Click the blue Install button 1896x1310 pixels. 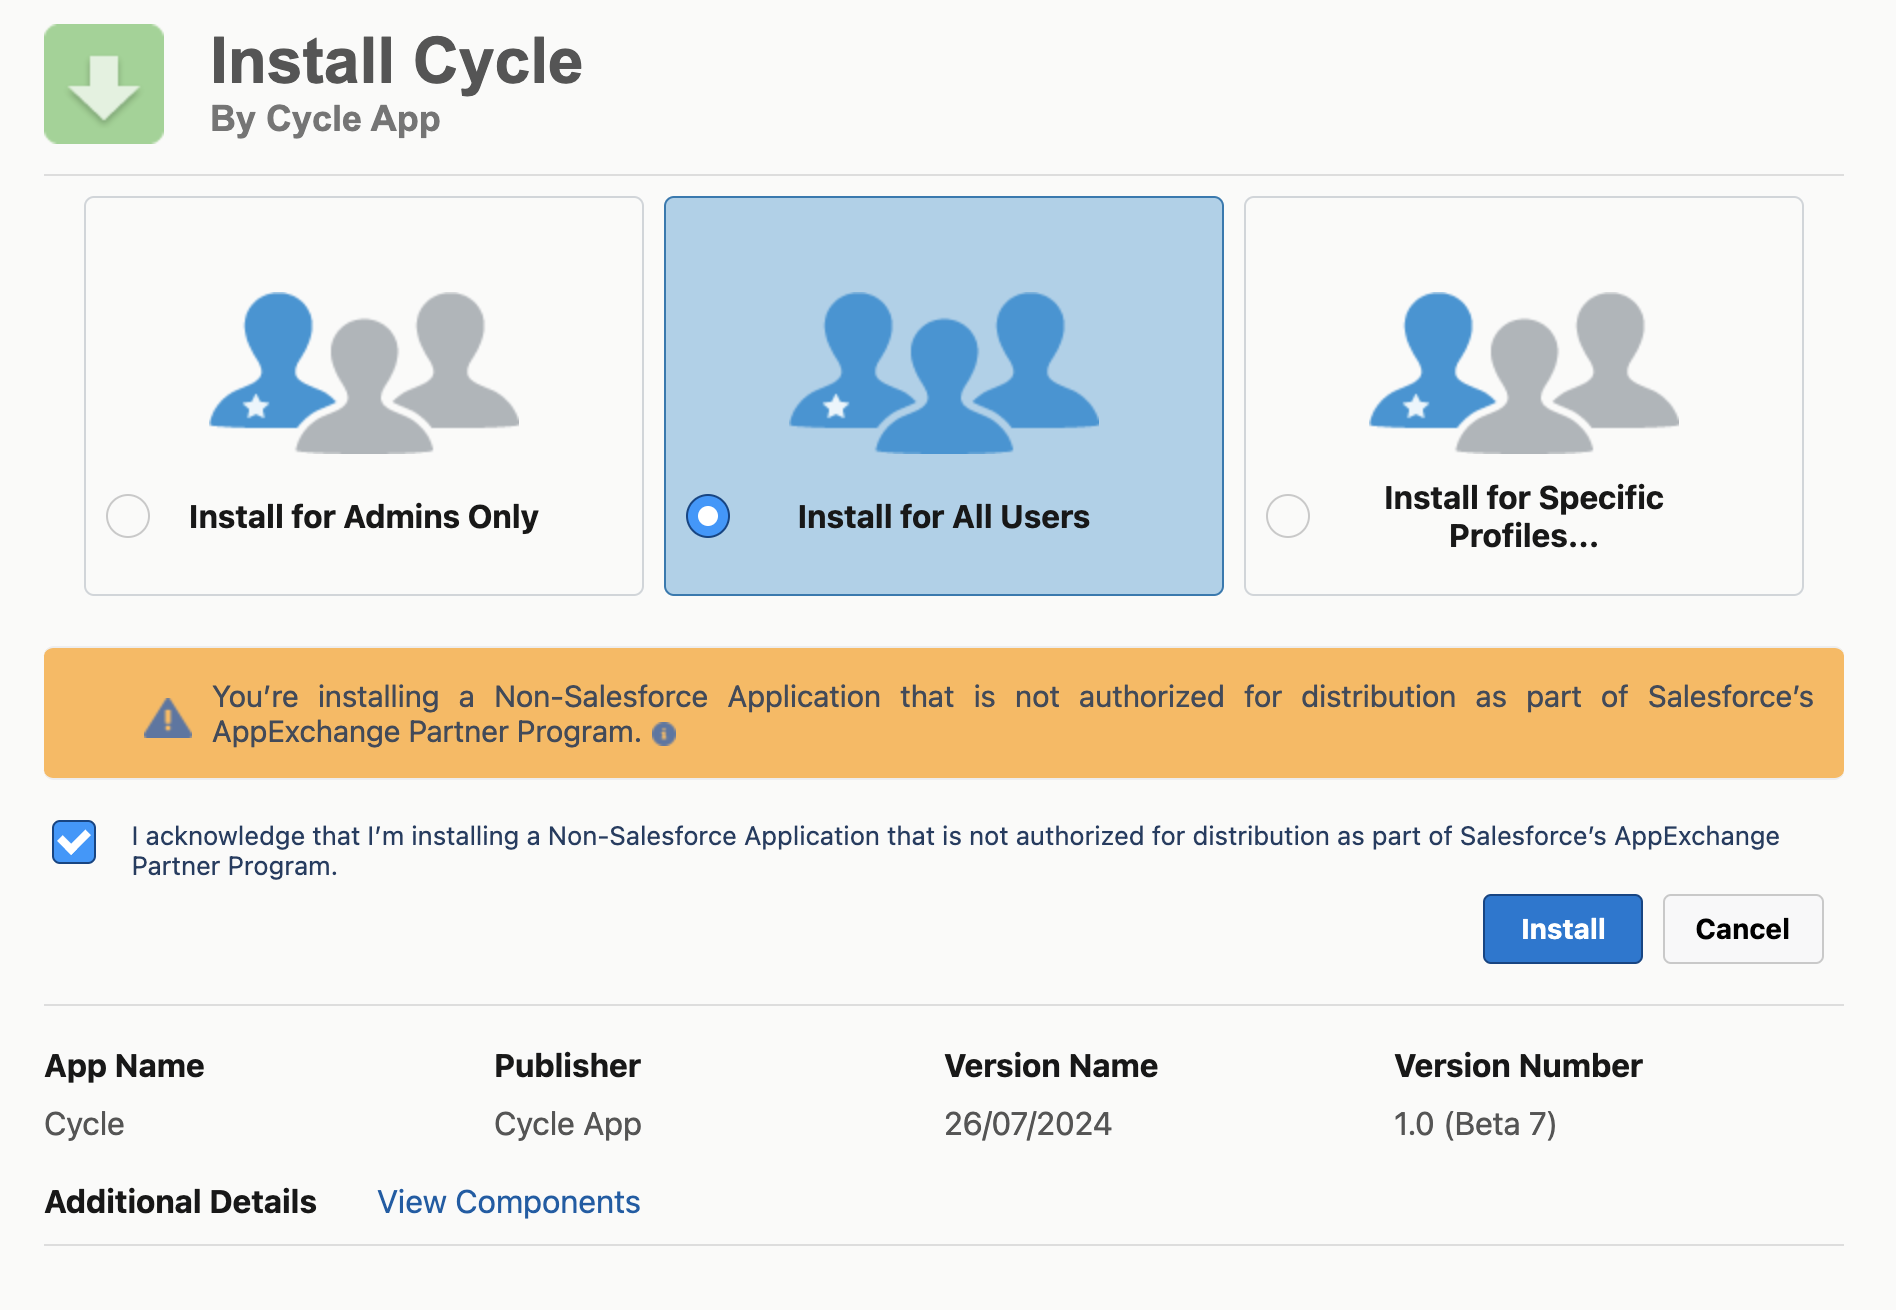(x=1562, y=929)
